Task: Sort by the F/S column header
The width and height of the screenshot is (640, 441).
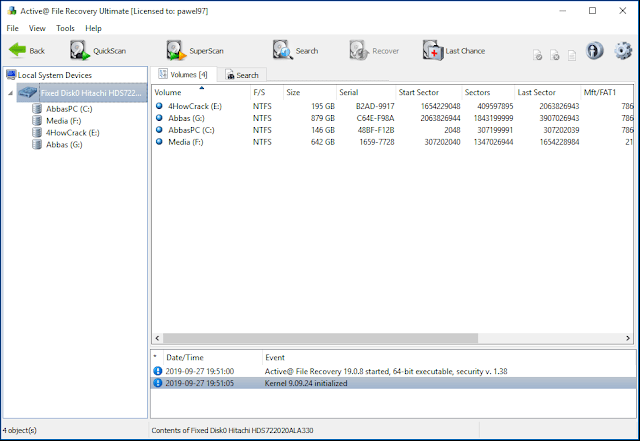Action: pos(267,92)
